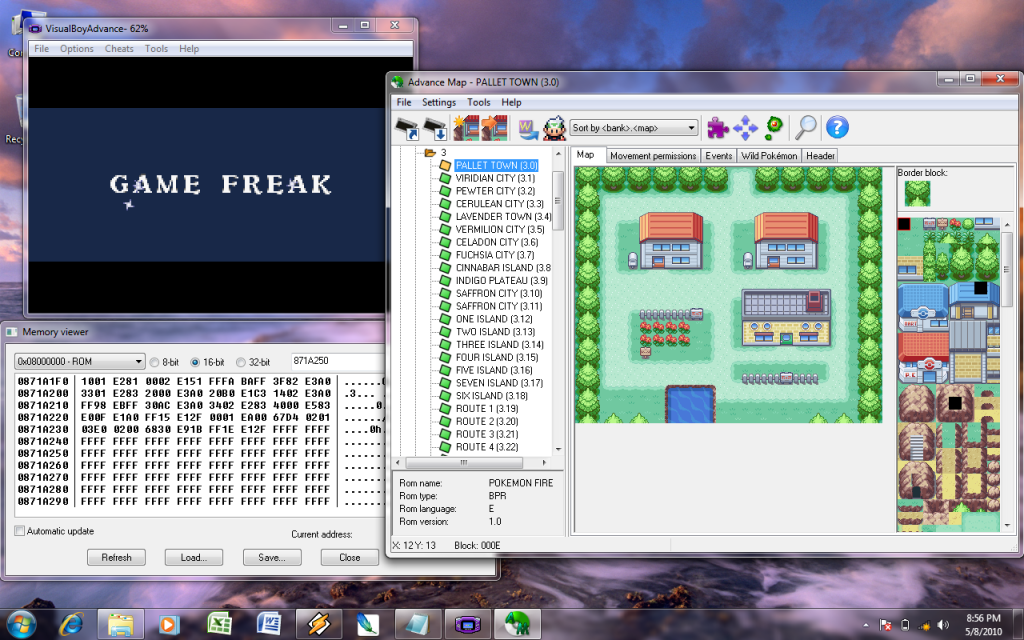This screenshot has height=640, width=1024.
Task: Click the house icon with orange arrow
Action: 494,128
